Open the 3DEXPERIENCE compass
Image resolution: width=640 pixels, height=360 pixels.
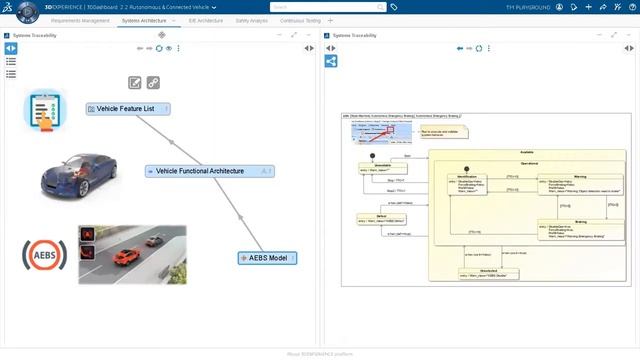tap(27, 12)
